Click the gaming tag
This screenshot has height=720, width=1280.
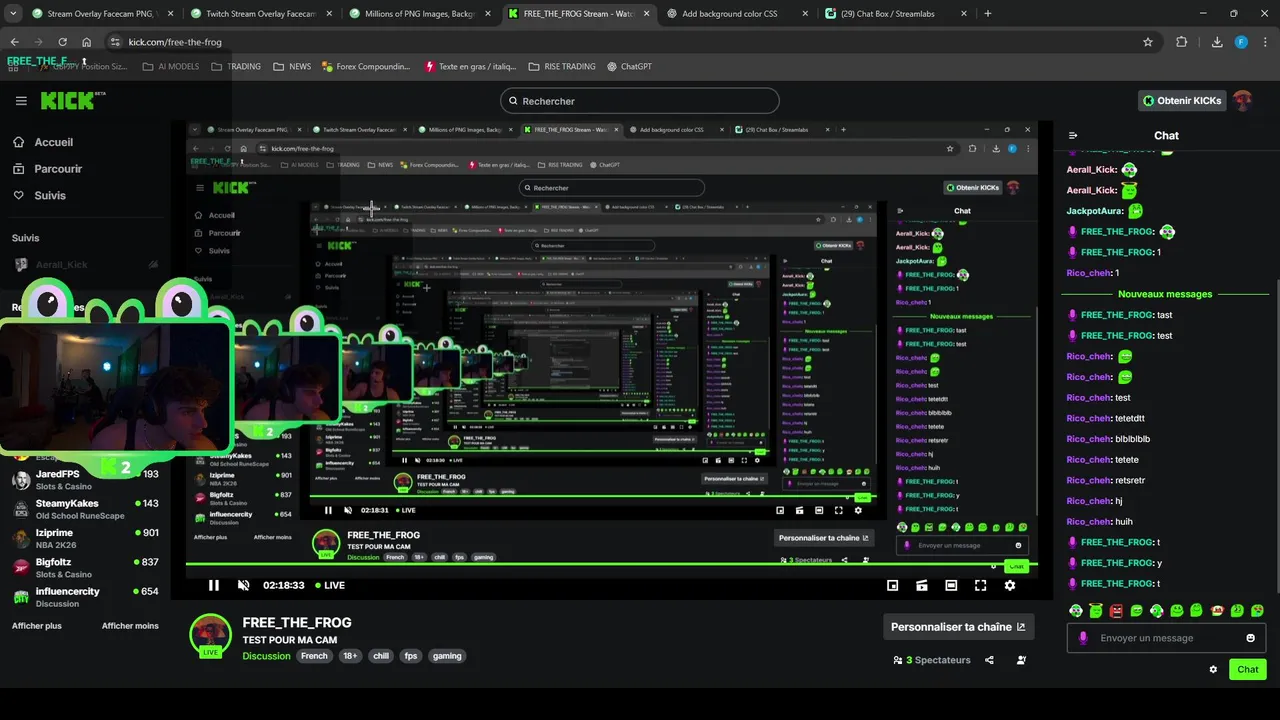coord(447,656)
